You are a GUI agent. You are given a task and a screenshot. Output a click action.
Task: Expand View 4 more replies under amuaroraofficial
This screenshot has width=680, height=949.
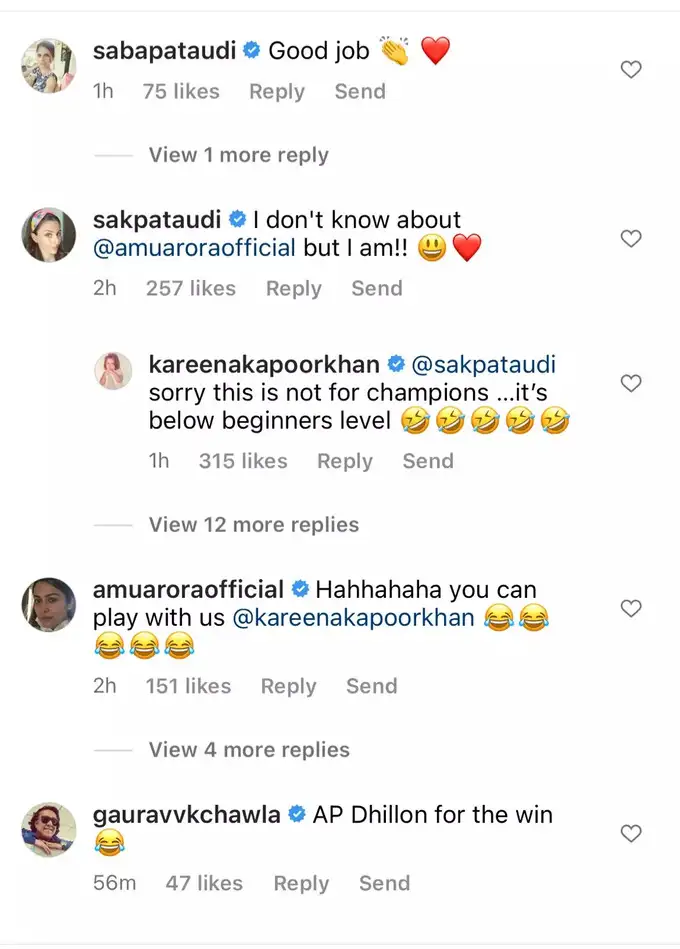(249, 749)
